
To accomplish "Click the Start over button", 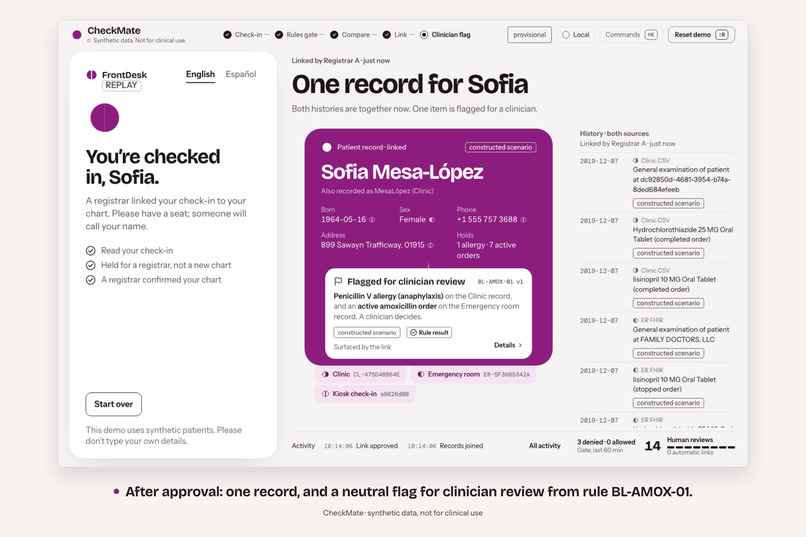I will pos(114,404).
